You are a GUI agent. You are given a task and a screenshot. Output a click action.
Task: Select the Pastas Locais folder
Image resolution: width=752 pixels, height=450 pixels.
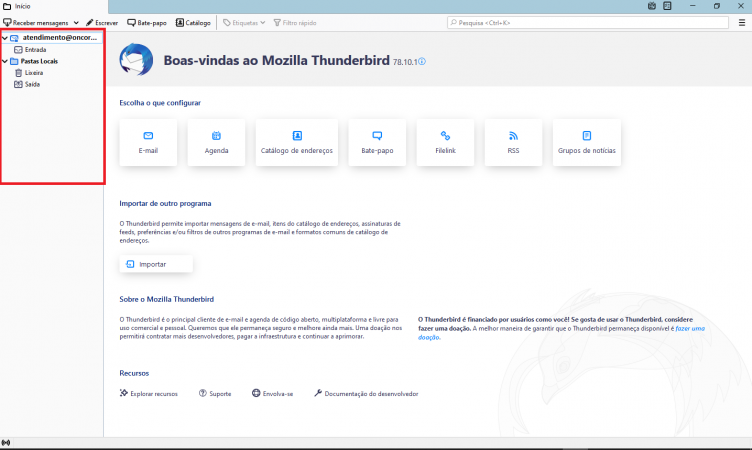point(39,61)
